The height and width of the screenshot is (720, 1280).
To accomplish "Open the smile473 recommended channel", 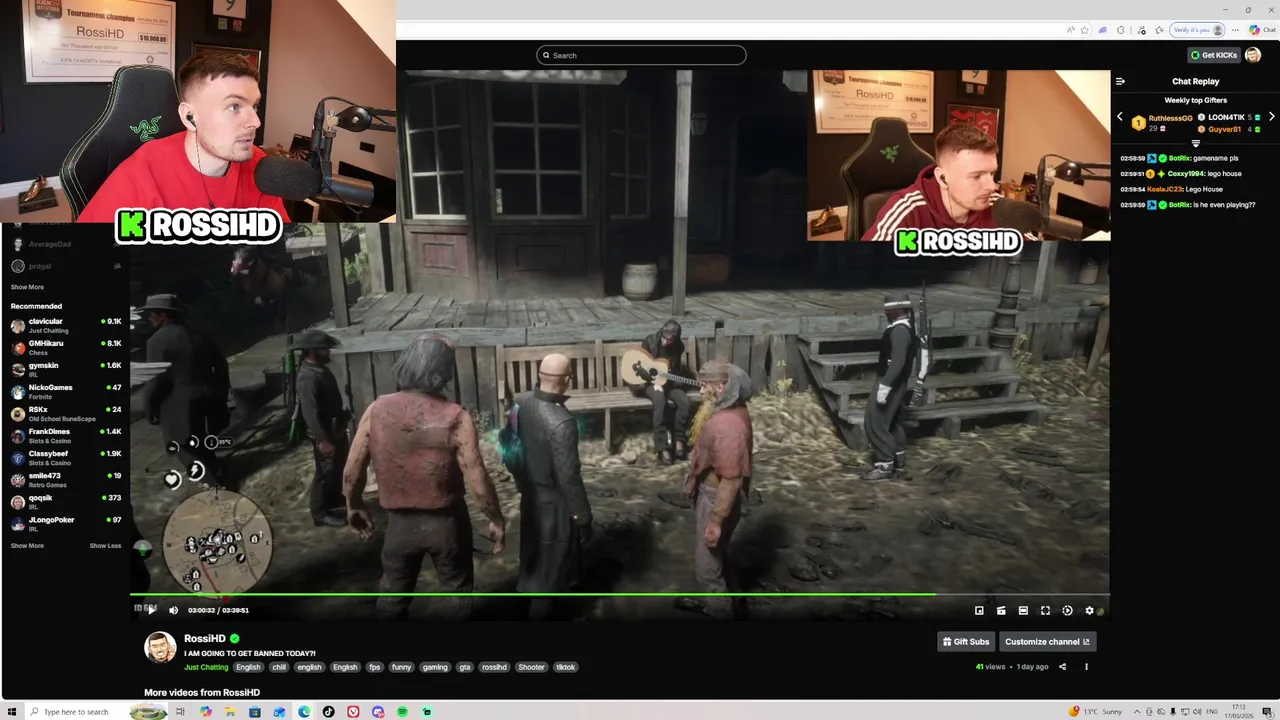I will [x=65, y=479].
